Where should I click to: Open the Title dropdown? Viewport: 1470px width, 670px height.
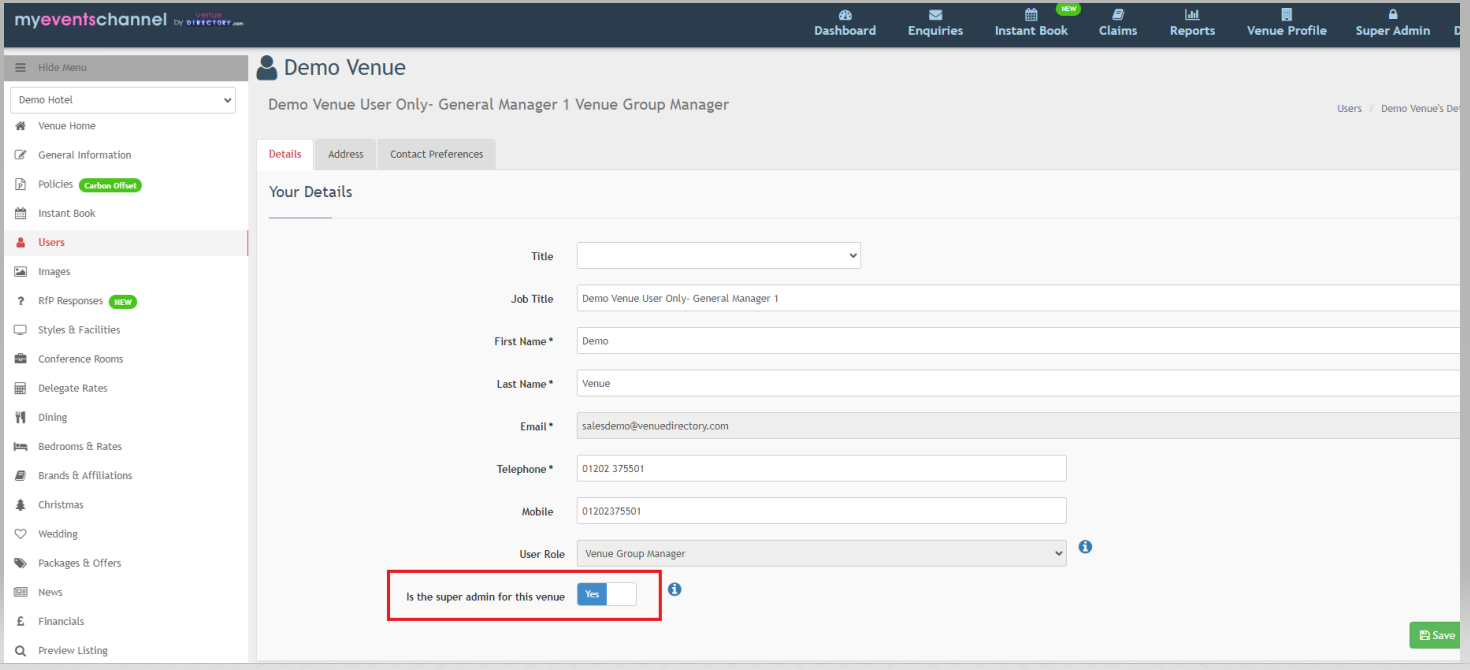point(718,256)
